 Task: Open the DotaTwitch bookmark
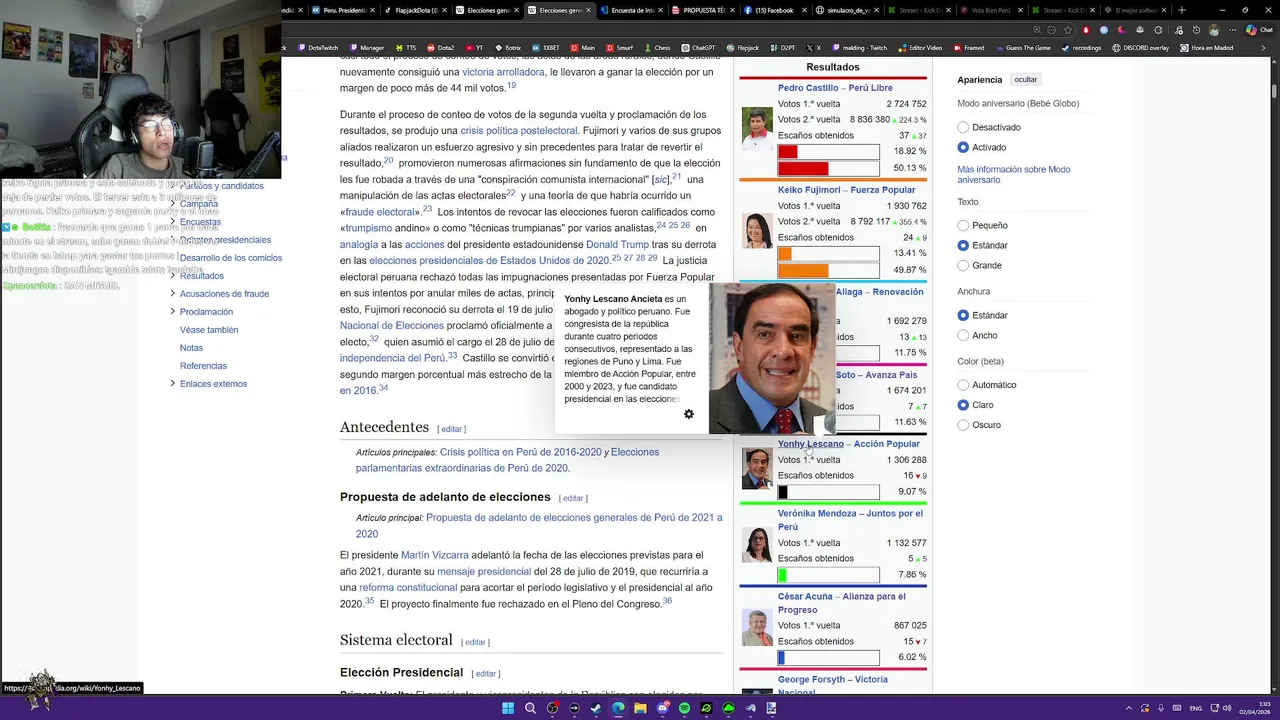(x=318, y=48)
